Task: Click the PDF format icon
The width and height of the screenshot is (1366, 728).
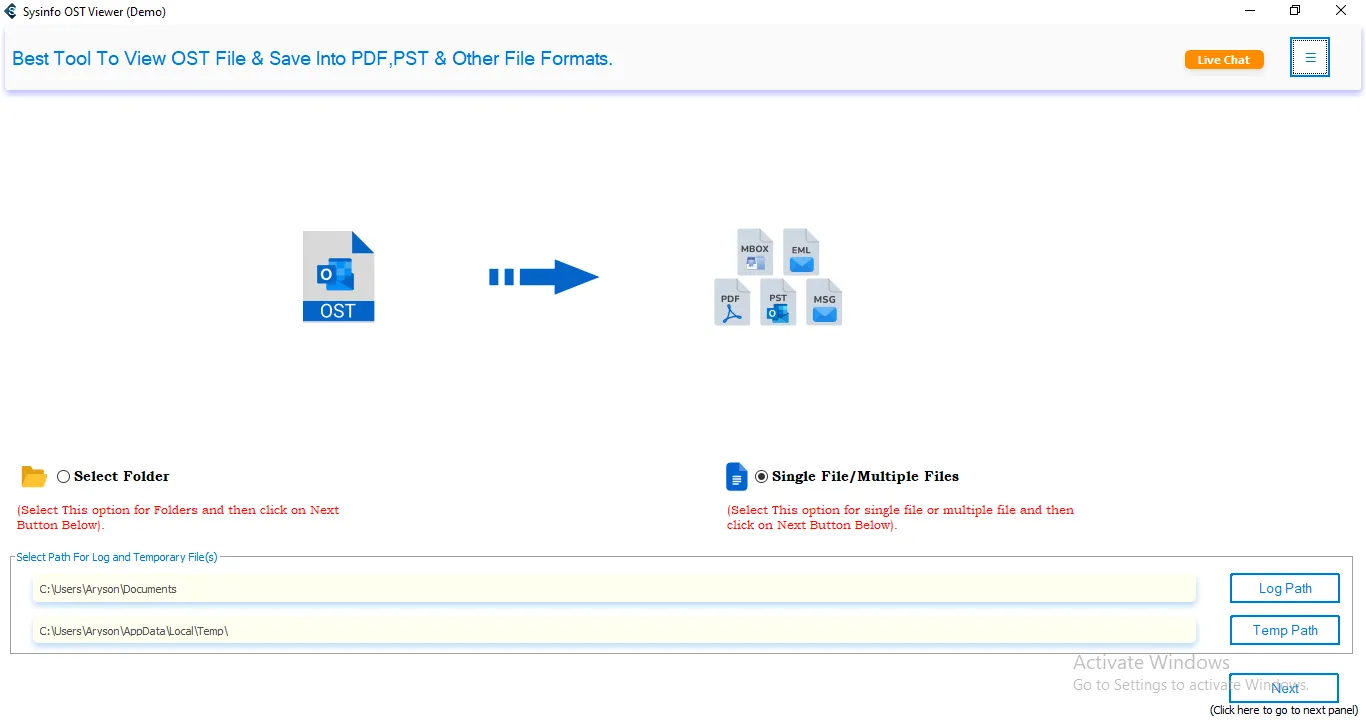Action: [x=732, y=302]
